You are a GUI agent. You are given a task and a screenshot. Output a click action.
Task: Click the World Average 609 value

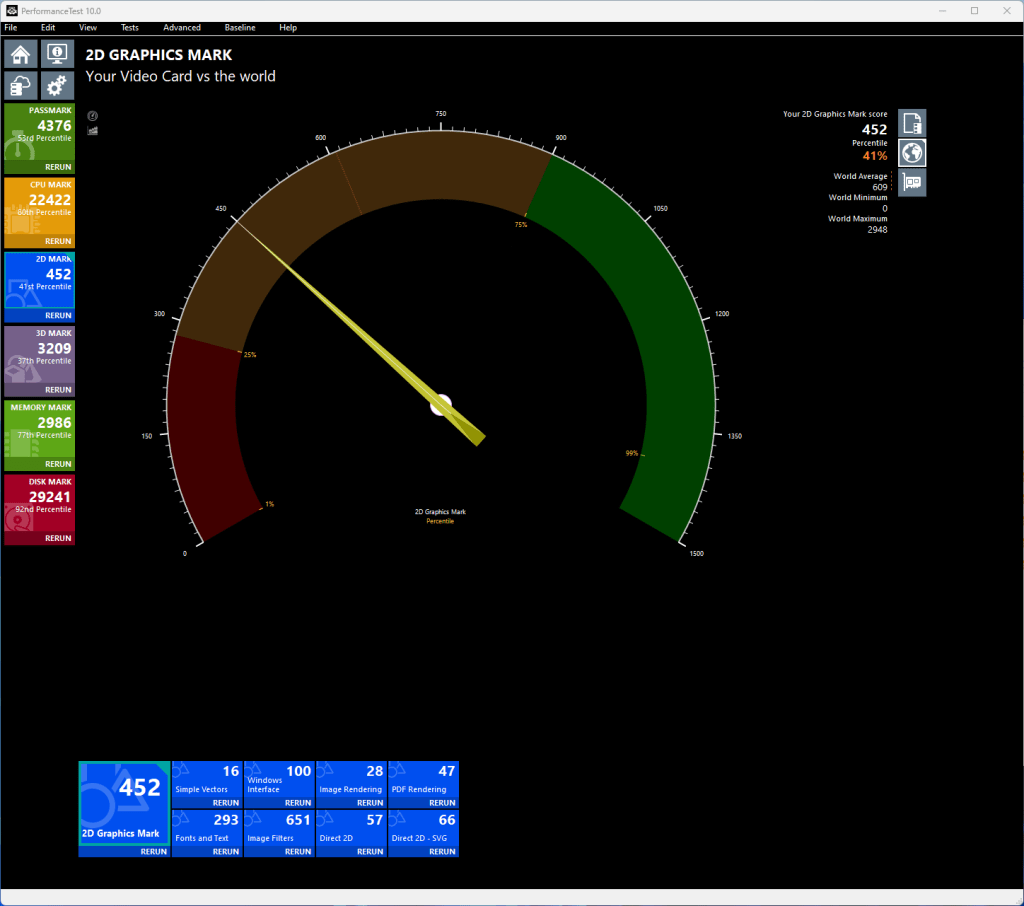click(880, 187)
